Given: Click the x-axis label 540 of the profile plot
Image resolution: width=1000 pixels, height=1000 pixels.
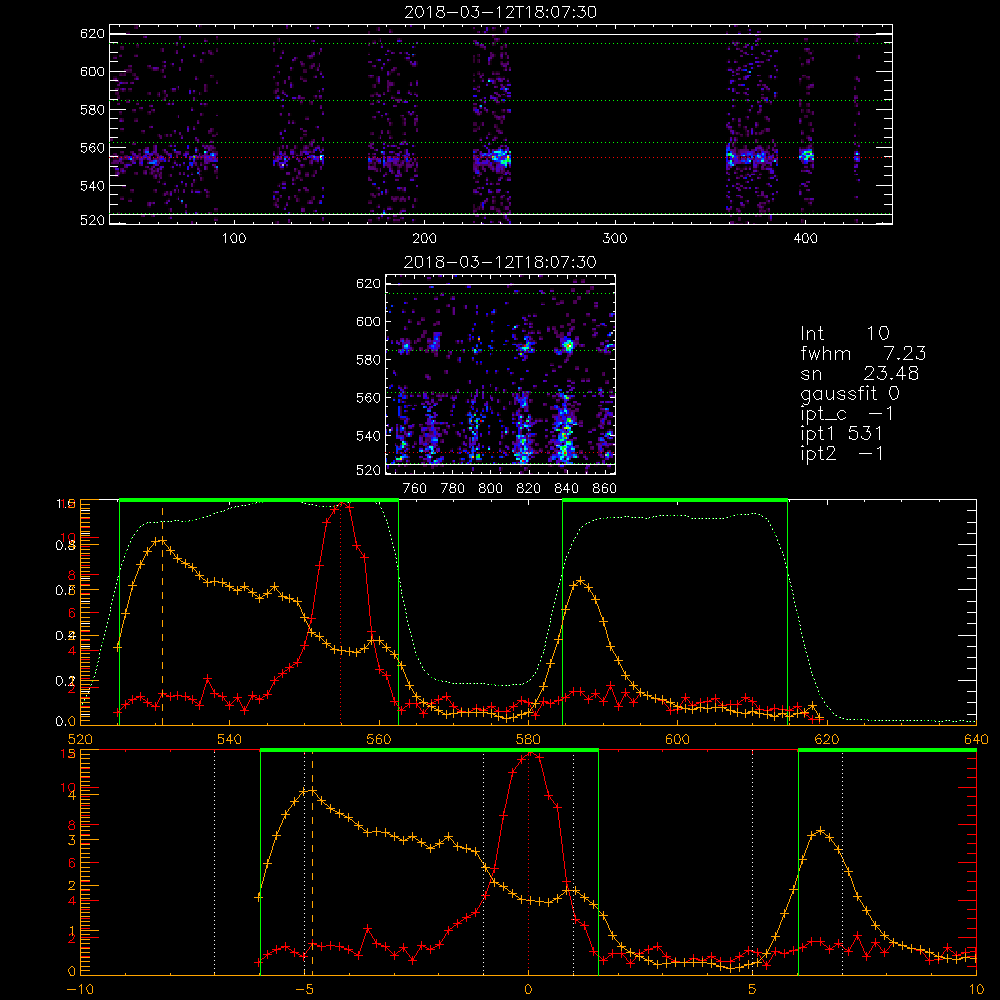Looking at the screenshot, I should coord(230,739).
